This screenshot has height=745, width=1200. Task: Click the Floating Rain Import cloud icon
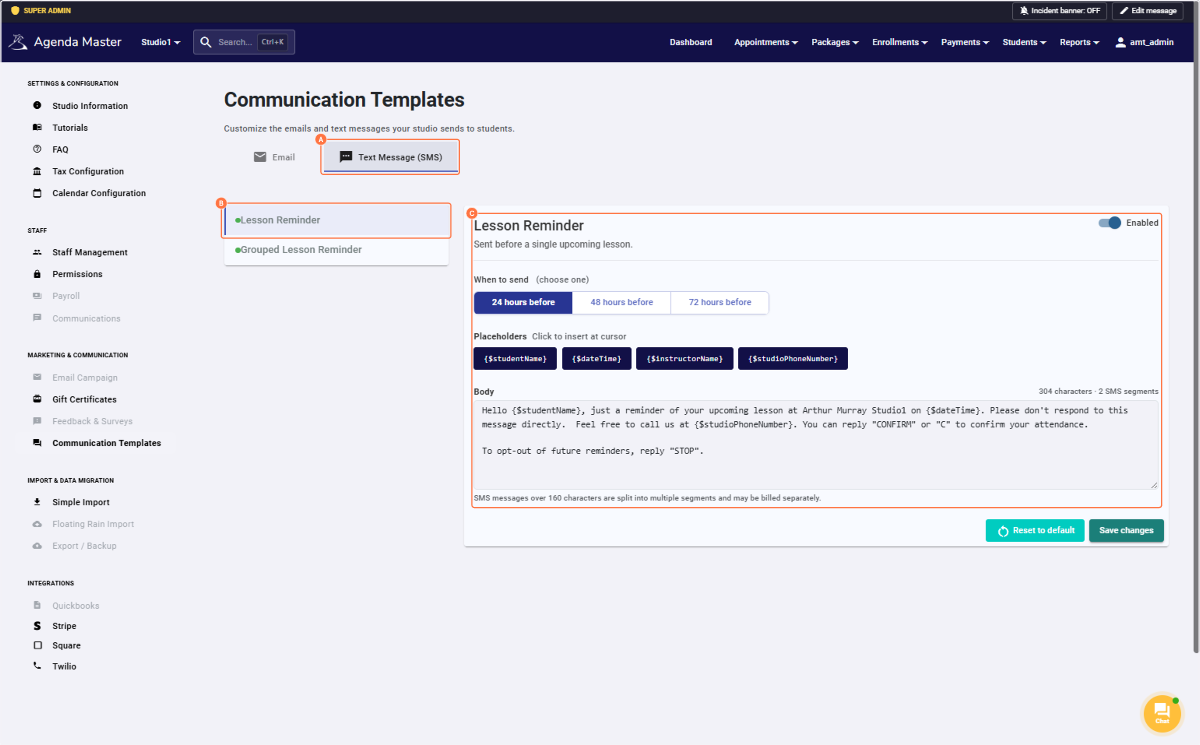coord(37,524)
